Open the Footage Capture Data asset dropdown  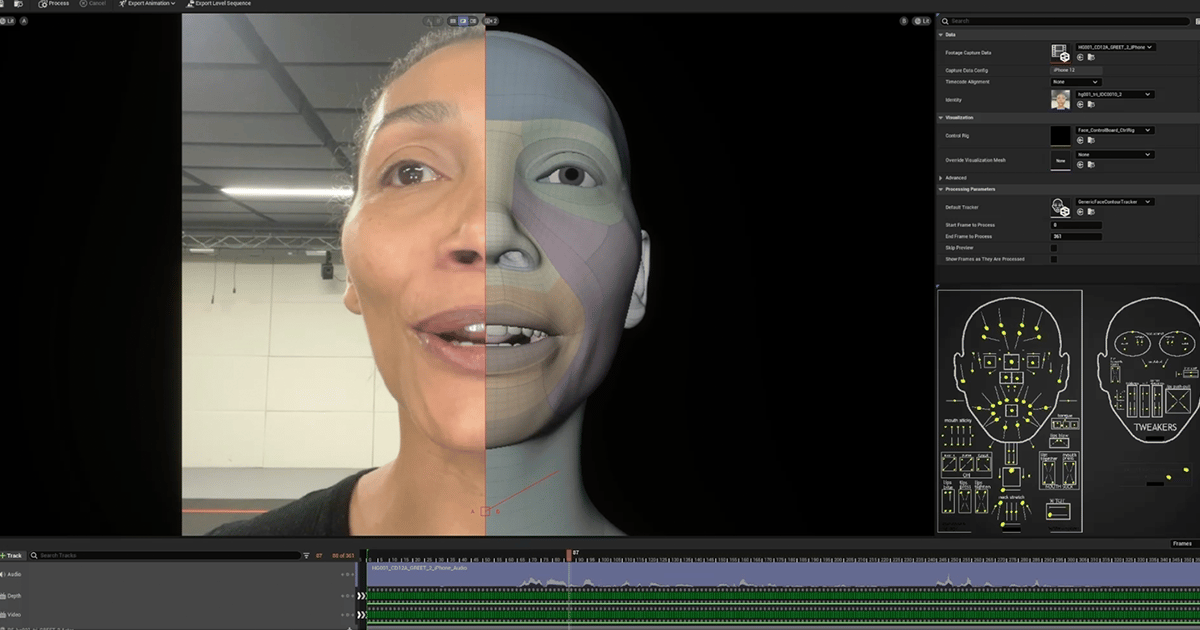[1115, 47]
